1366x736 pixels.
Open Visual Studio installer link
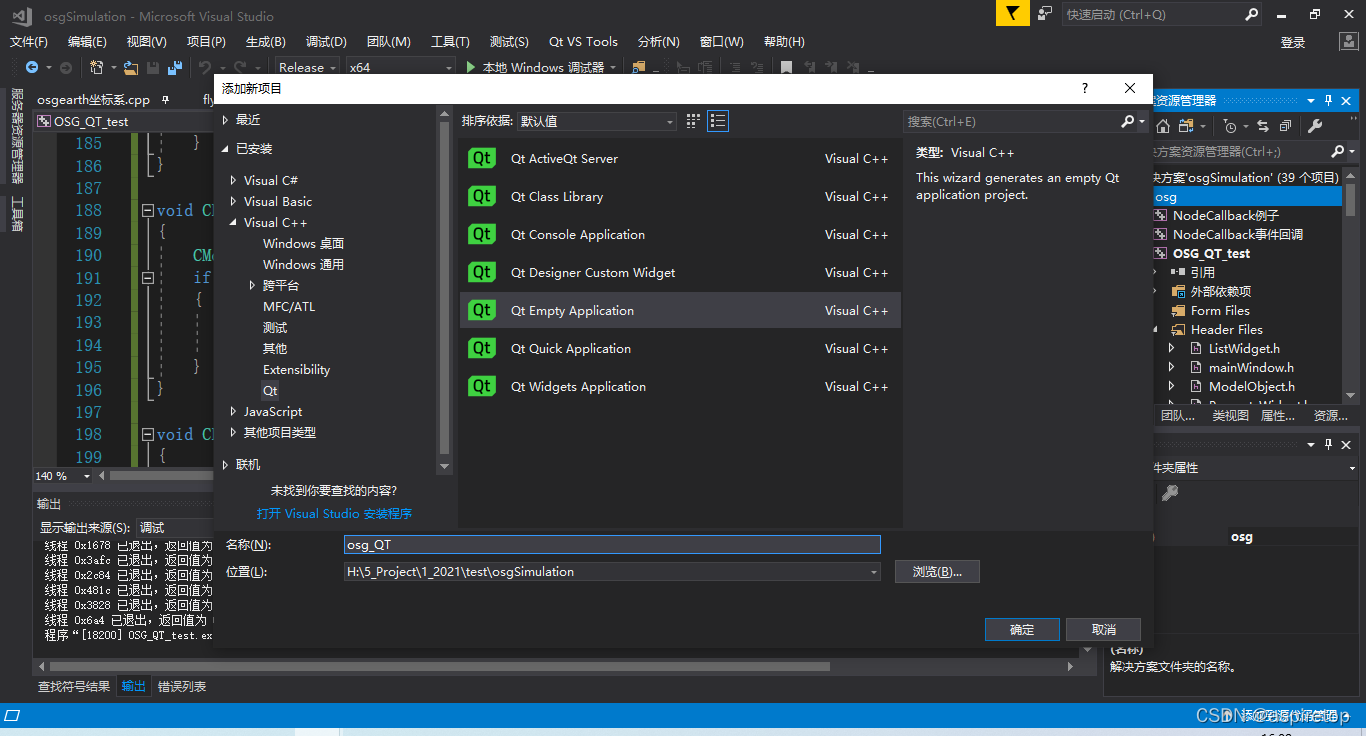[x=334, y=513]
